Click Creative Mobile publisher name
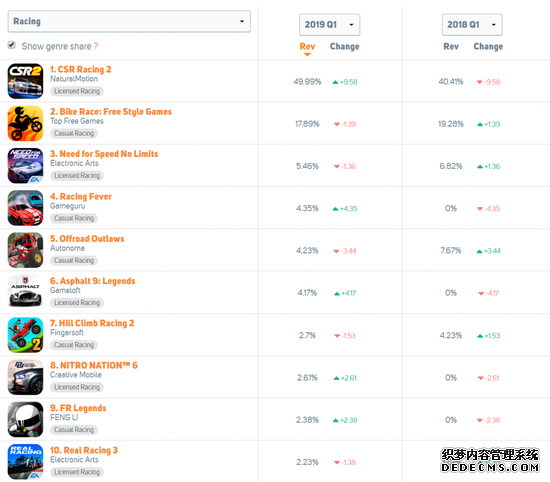 pyautogui.click(x=76, y=375)
